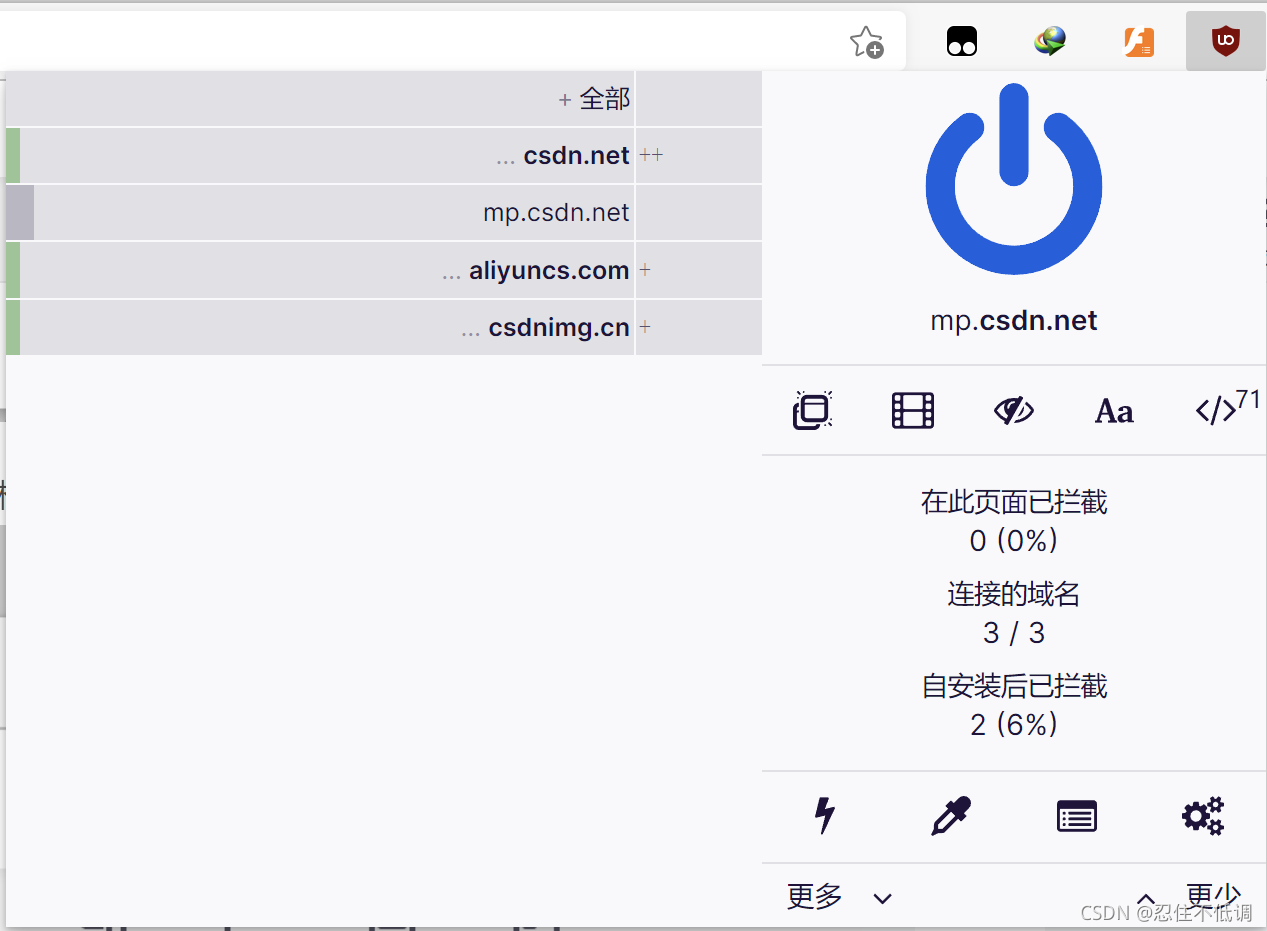
Task: Click the Tampermonkey extension icon
Action: pyautogui.click(x=962, y=41)
